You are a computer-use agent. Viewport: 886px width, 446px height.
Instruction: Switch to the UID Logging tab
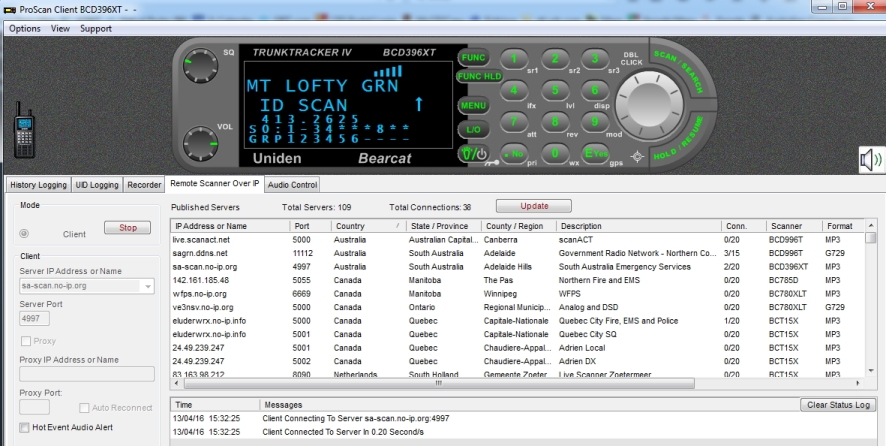tap(97, 185)
